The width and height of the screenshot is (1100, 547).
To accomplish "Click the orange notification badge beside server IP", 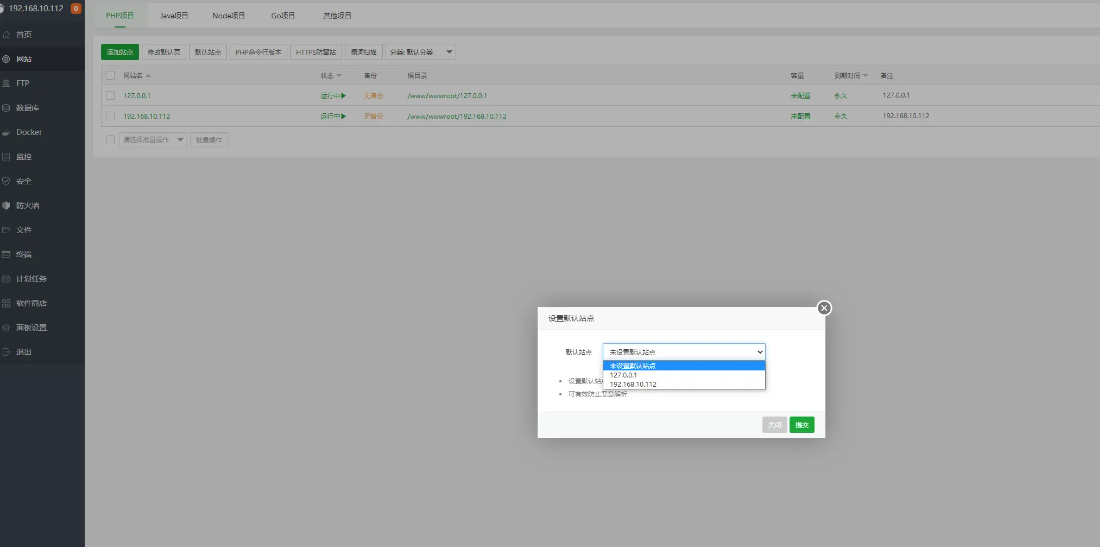I will point(76,8).
